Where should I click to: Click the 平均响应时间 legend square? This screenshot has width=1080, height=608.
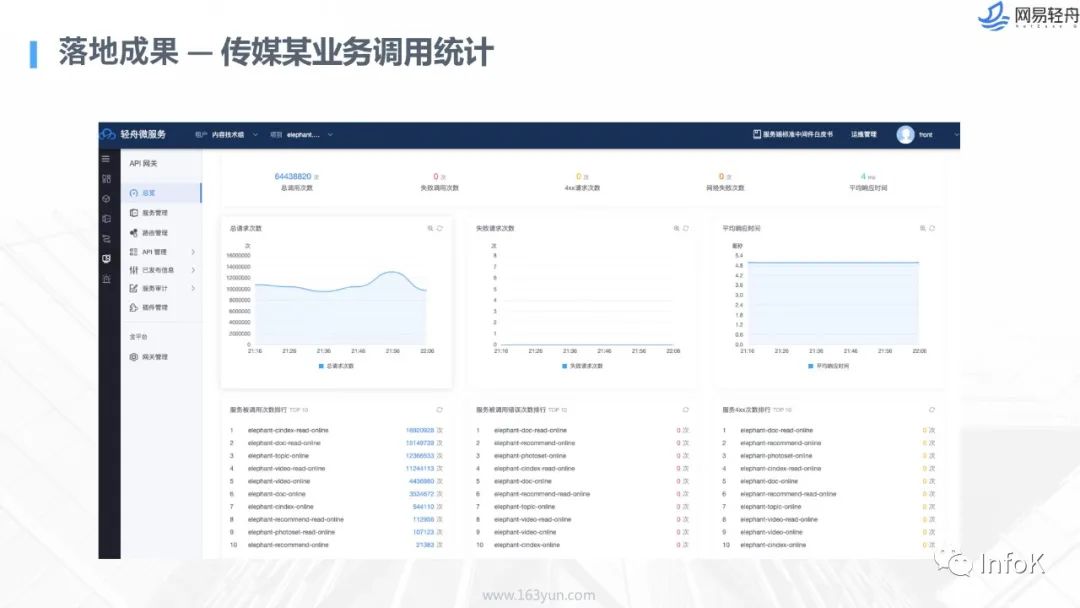tap(811, 366)
